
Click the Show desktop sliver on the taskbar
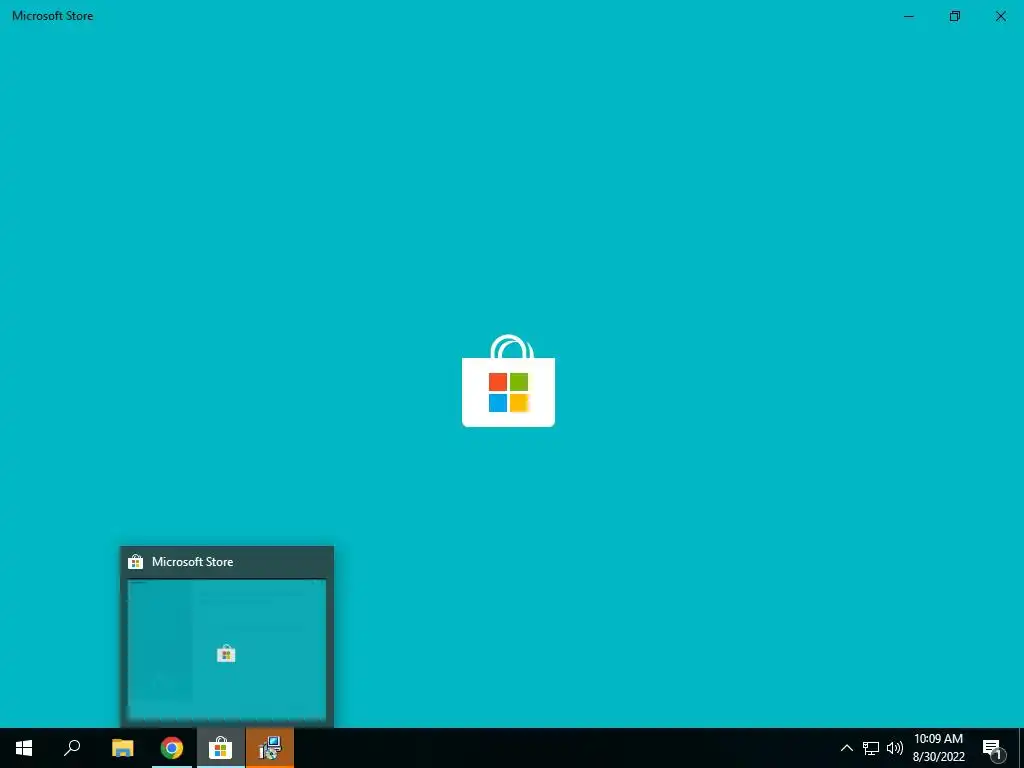click(x=1021, y=748)
